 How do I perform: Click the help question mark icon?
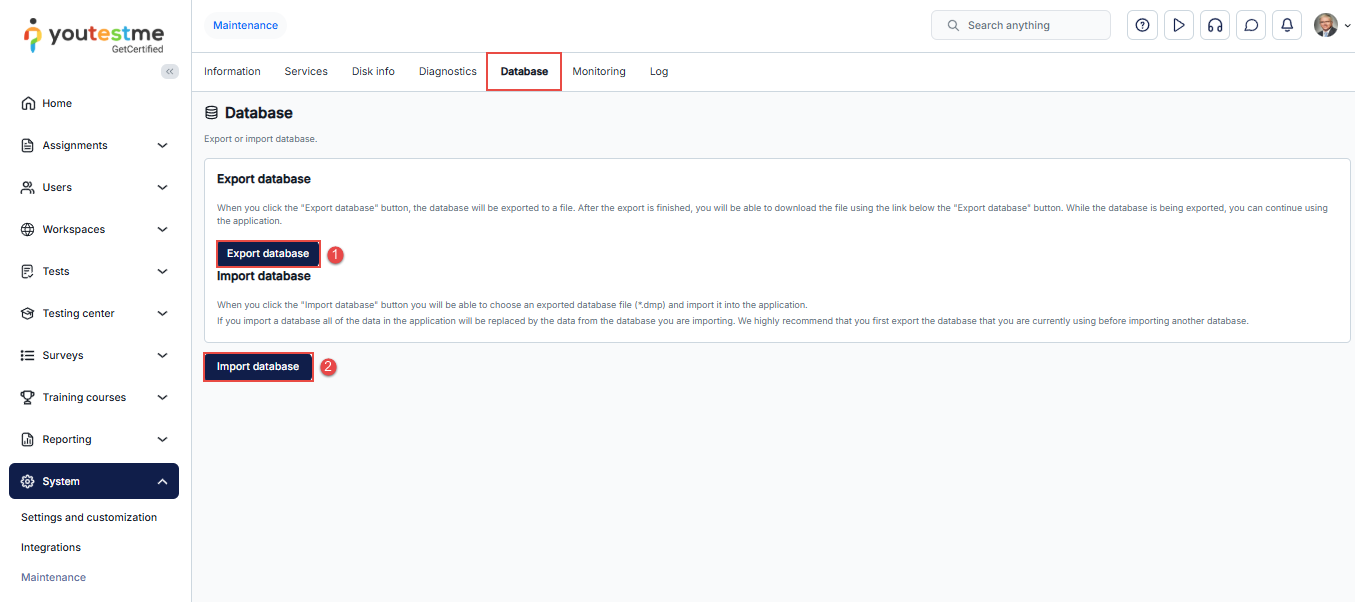point(1142,25)
